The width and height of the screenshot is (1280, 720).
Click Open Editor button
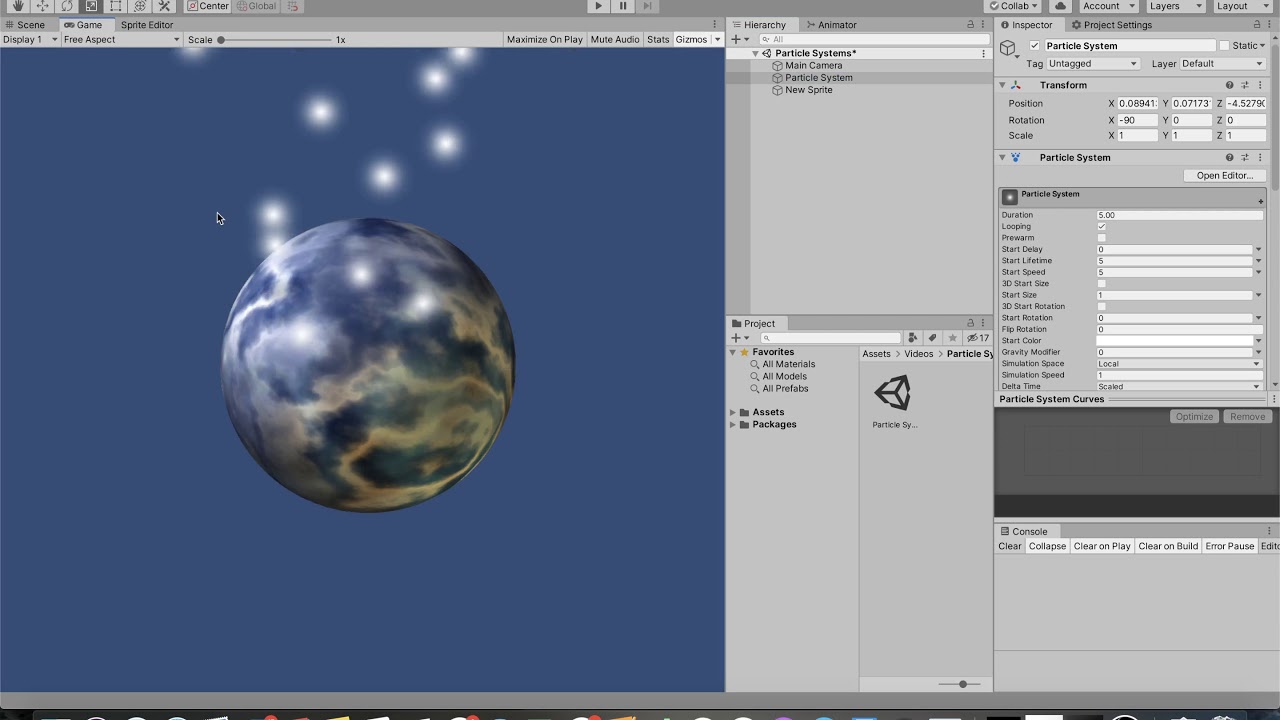point(1224,176)
